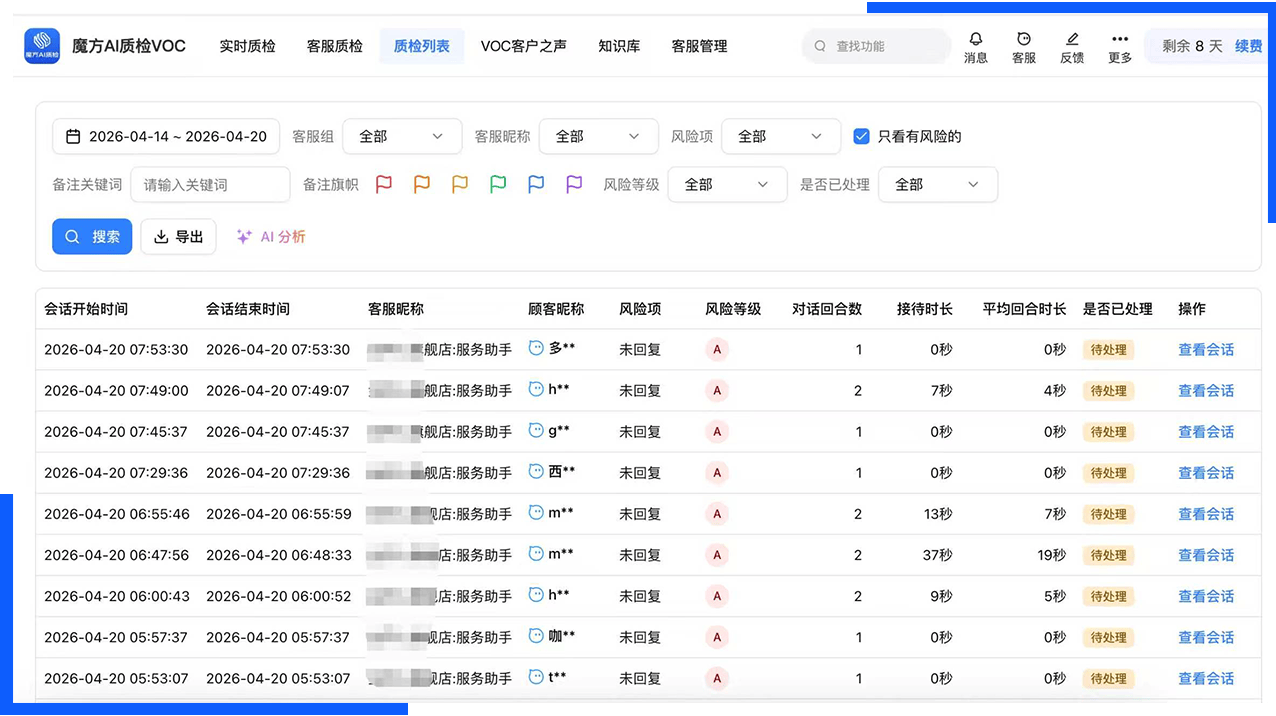Image resolution: width=1276 pixels, height=716 pixels.
Task: Open 查看会话 link on the first row
Action: [1205, 349]
